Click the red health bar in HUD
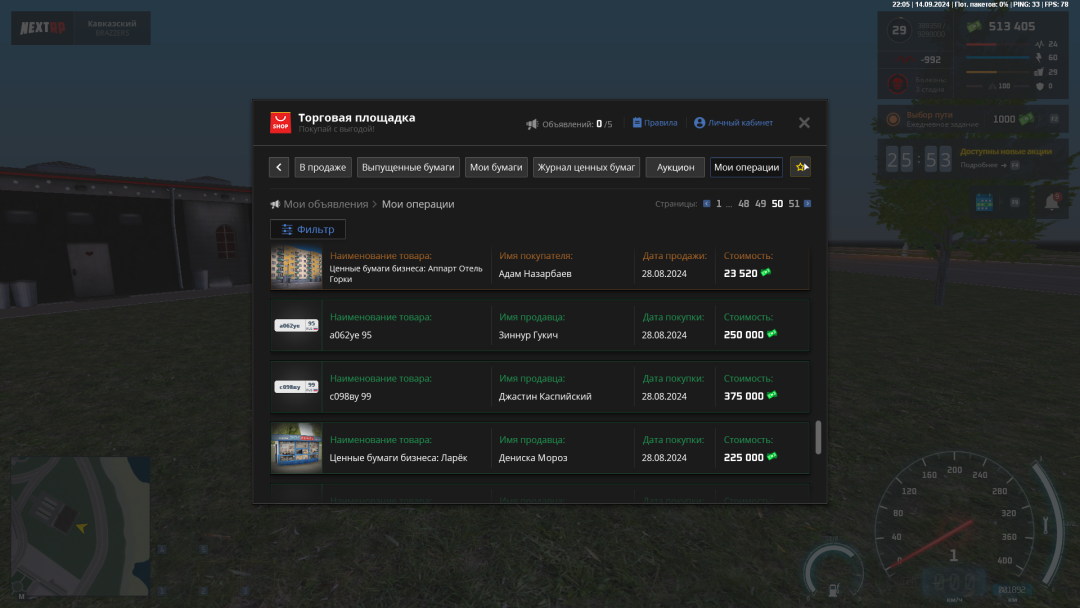Screen dimensions: 1080x608 (997, 44)
